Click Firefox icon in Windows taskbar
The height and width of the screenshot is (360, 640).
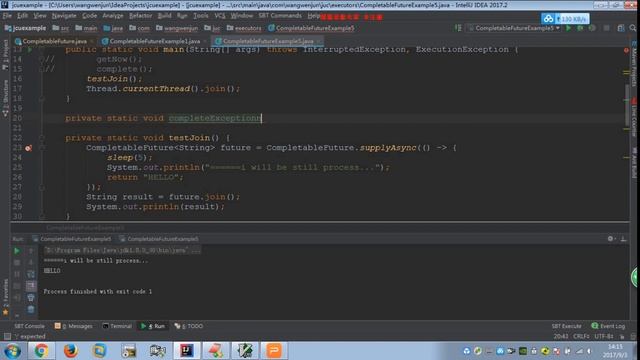[70, 350]
